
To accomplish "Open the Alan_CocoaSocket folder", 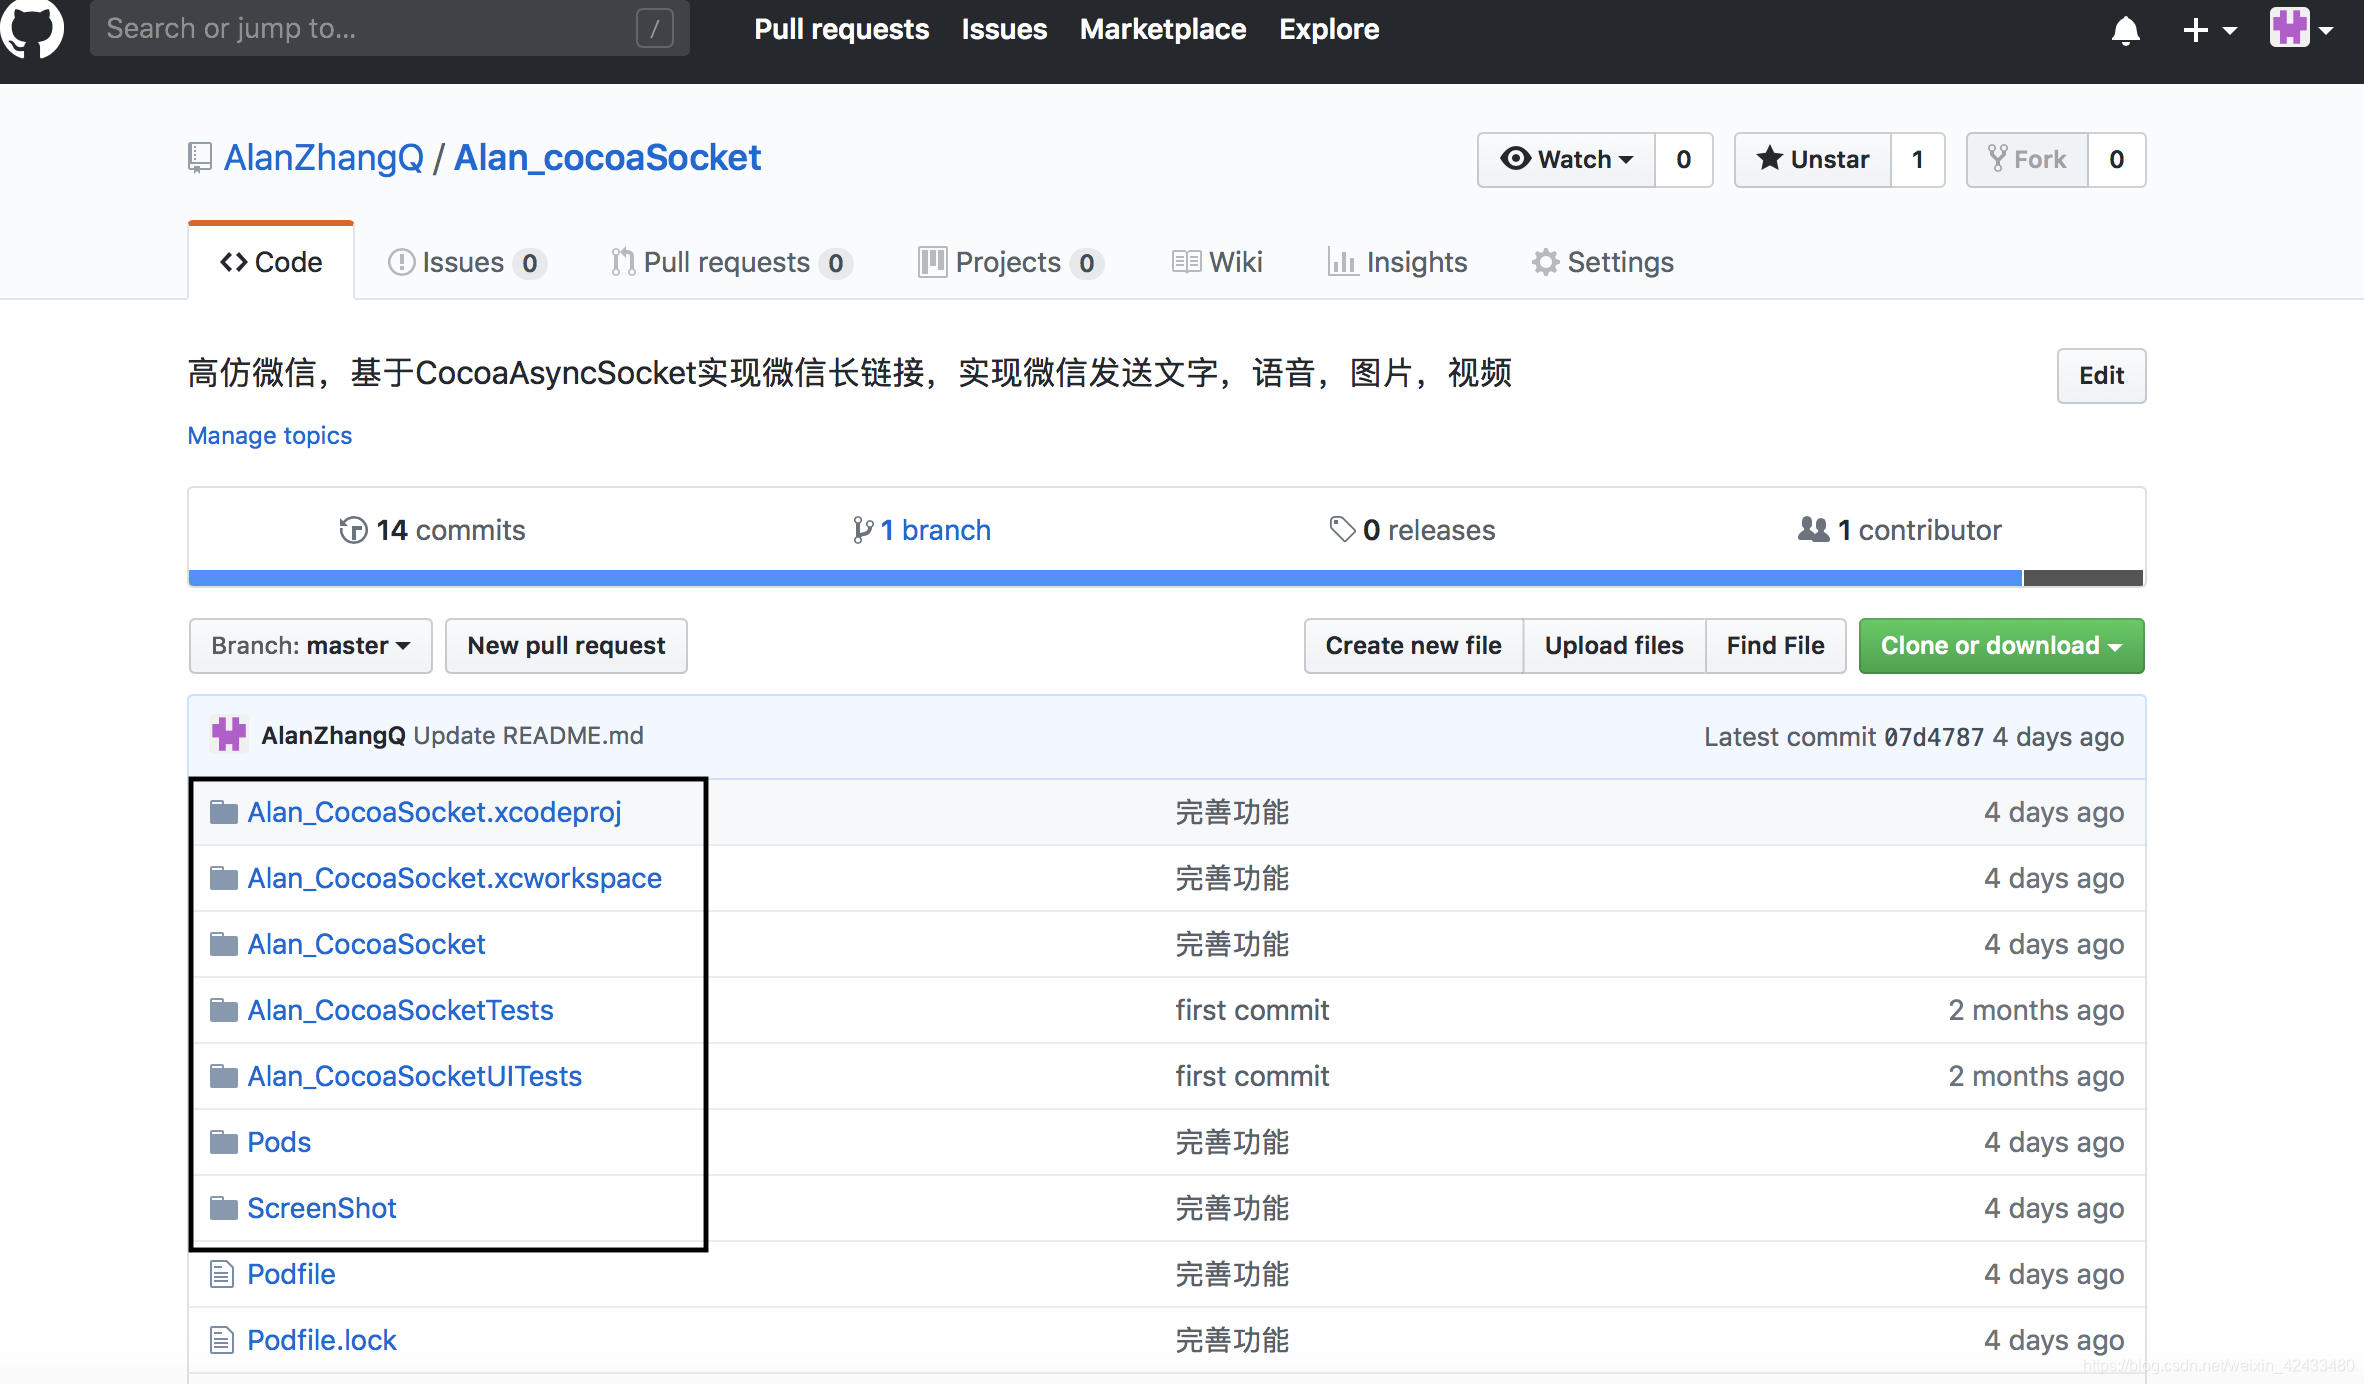I will 366,944.
